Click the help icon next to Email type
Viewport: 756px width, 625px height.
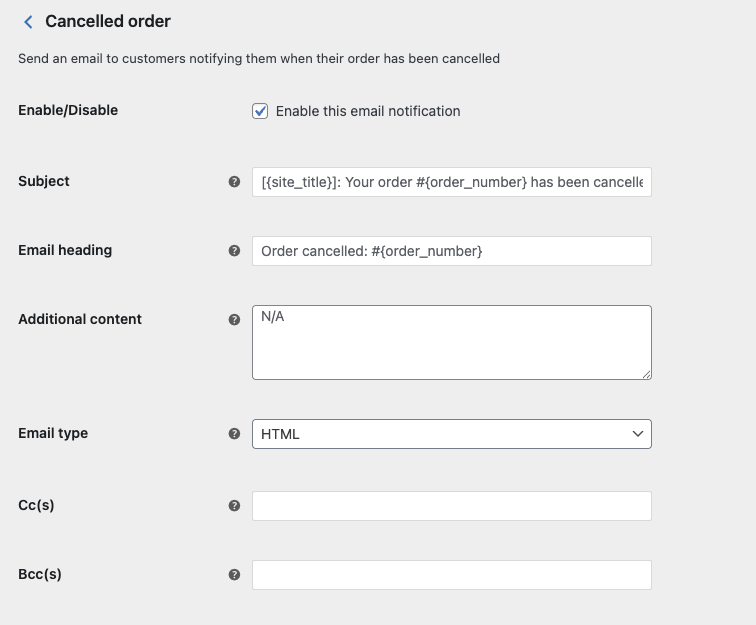pos(234,434)
